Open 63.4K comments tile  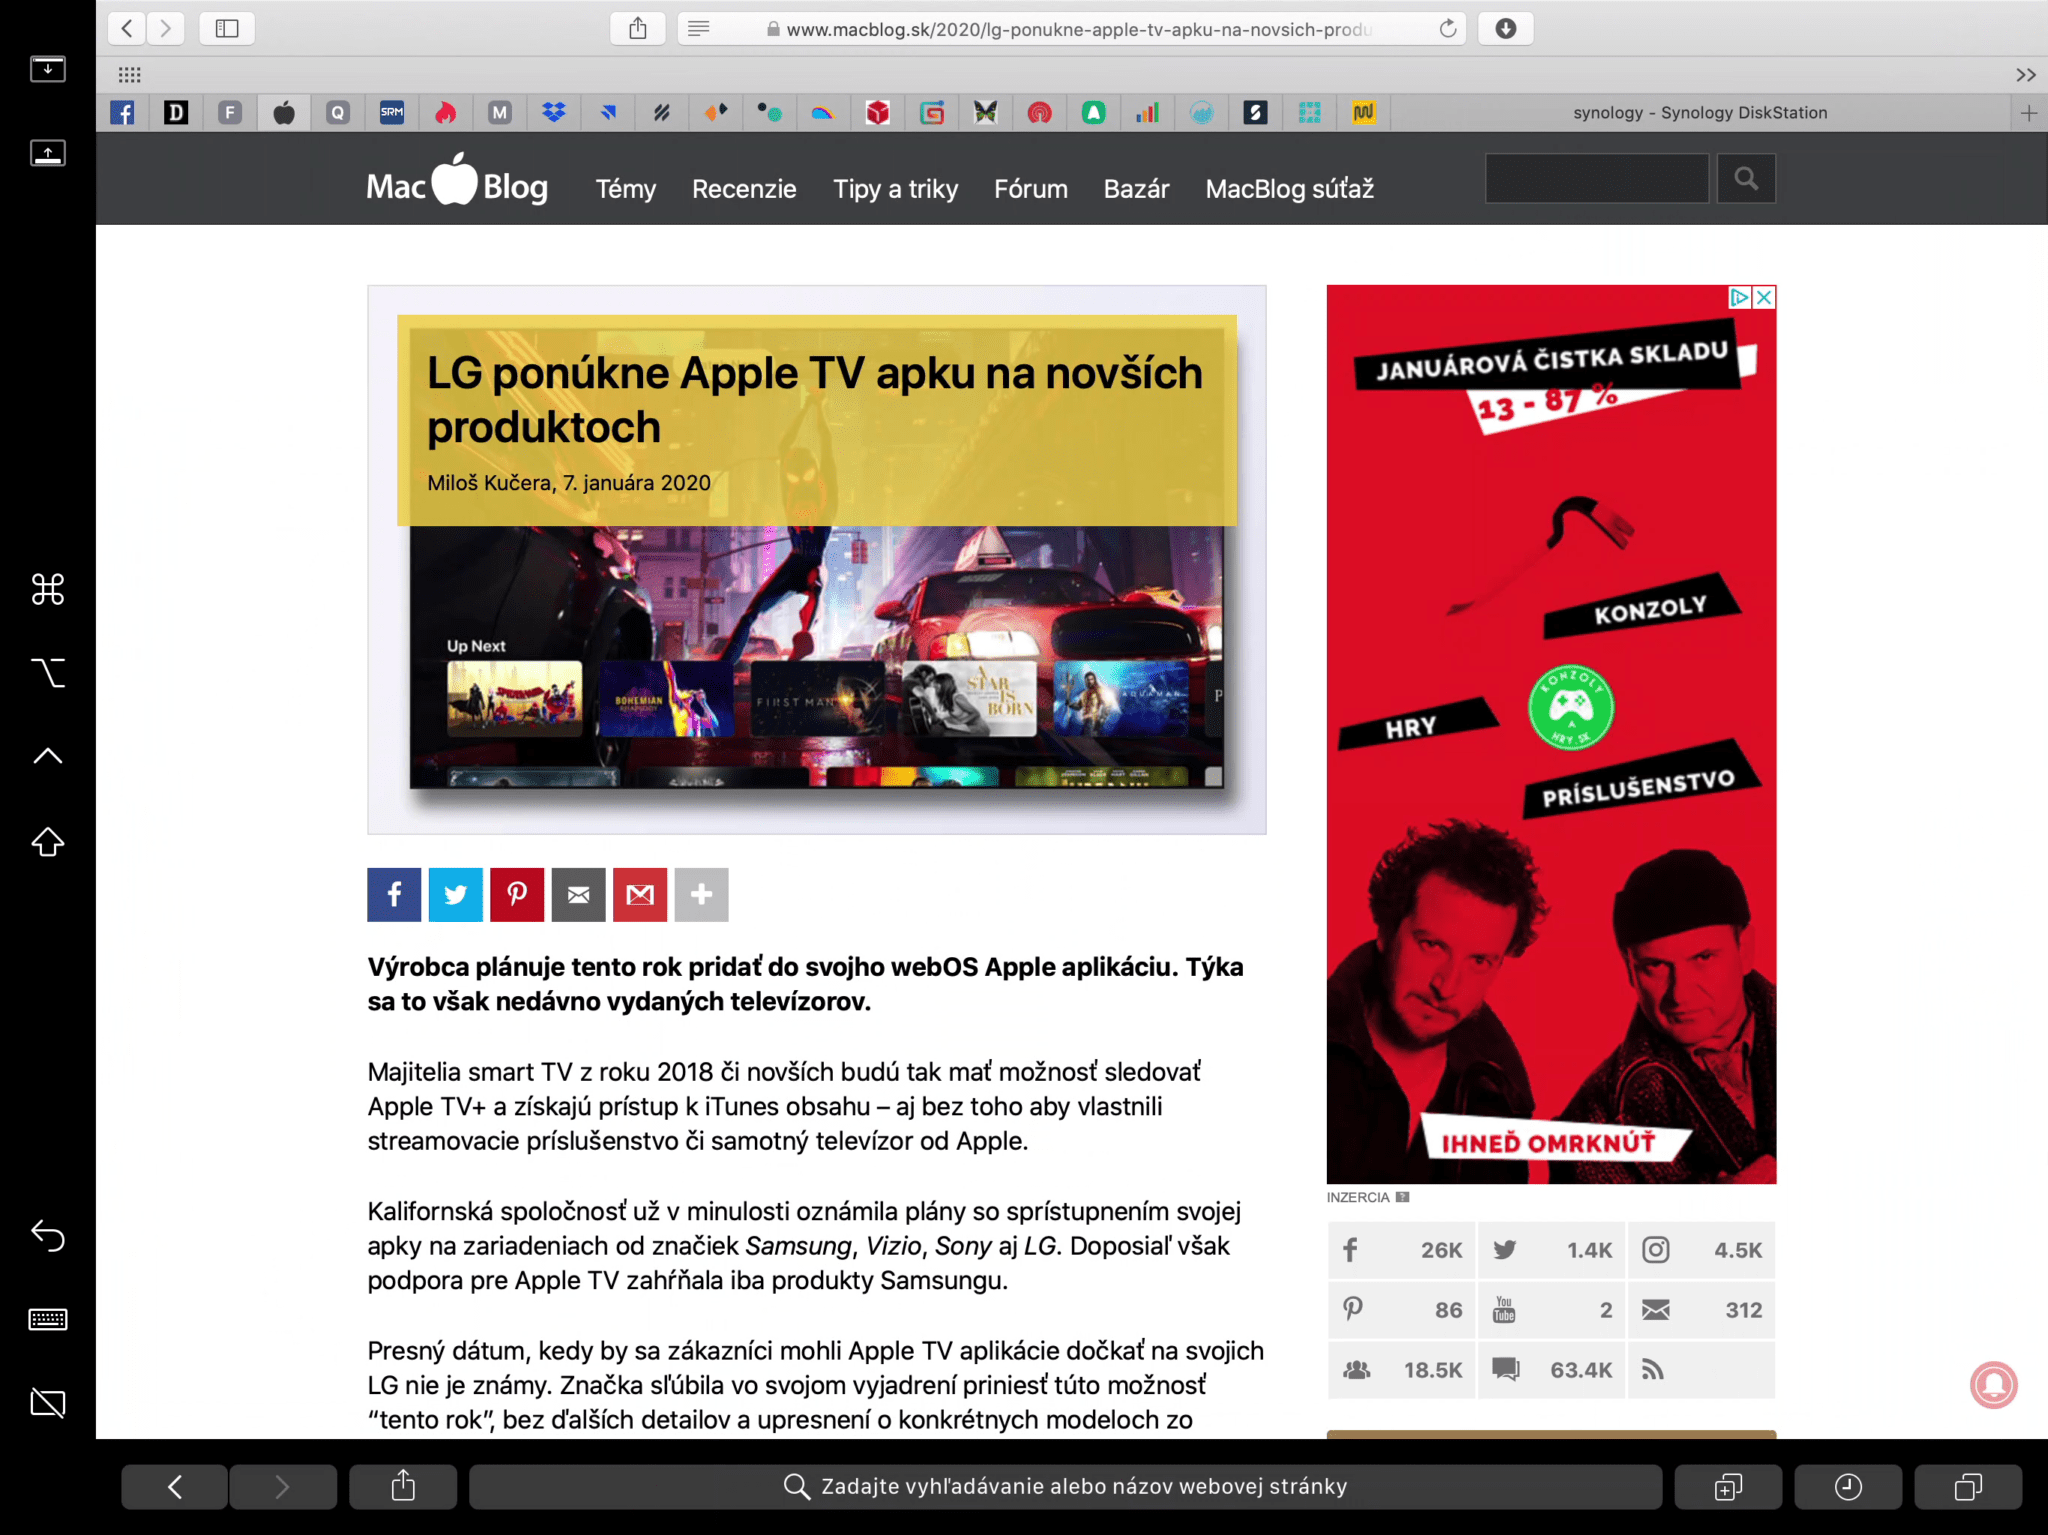pyautogui.click(x=1552, y=1370)
